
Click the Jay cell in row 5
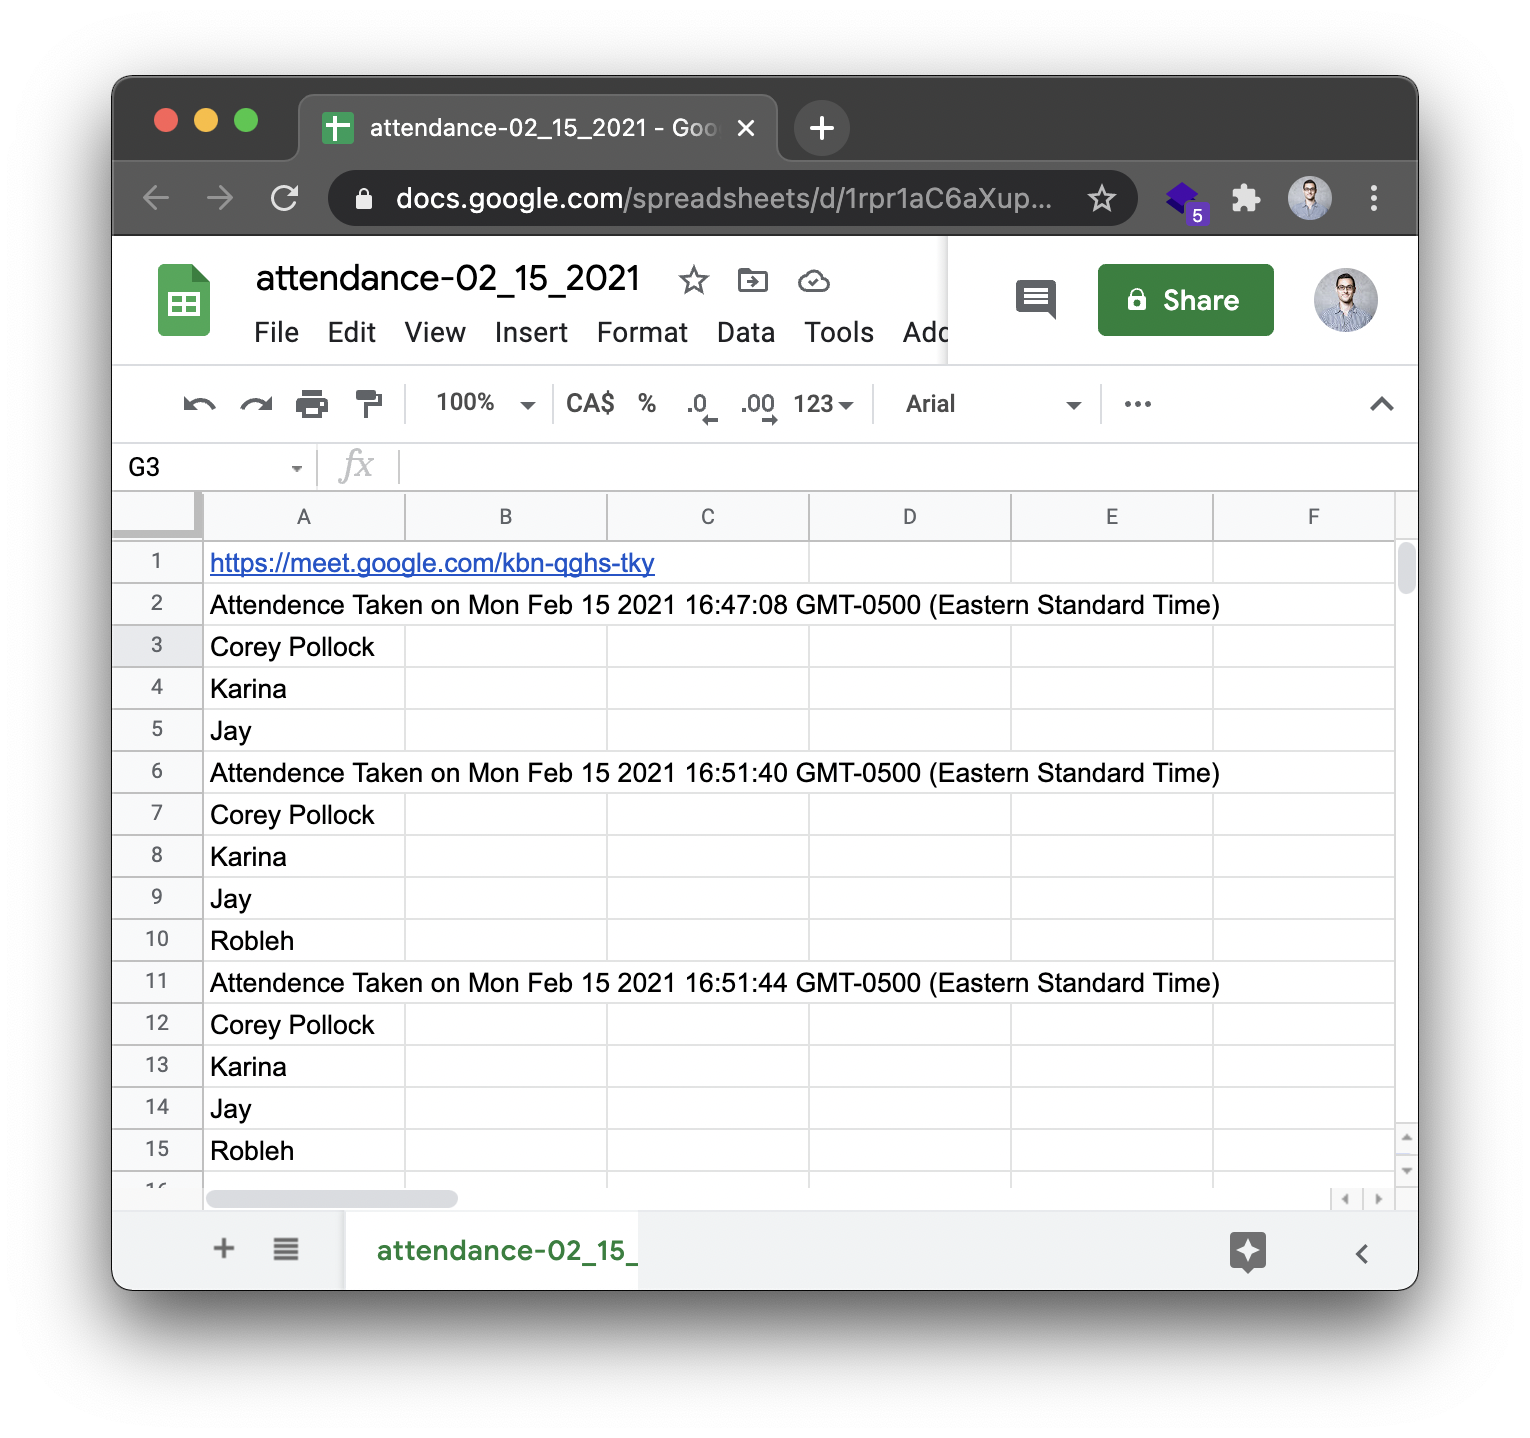(304, 731)
